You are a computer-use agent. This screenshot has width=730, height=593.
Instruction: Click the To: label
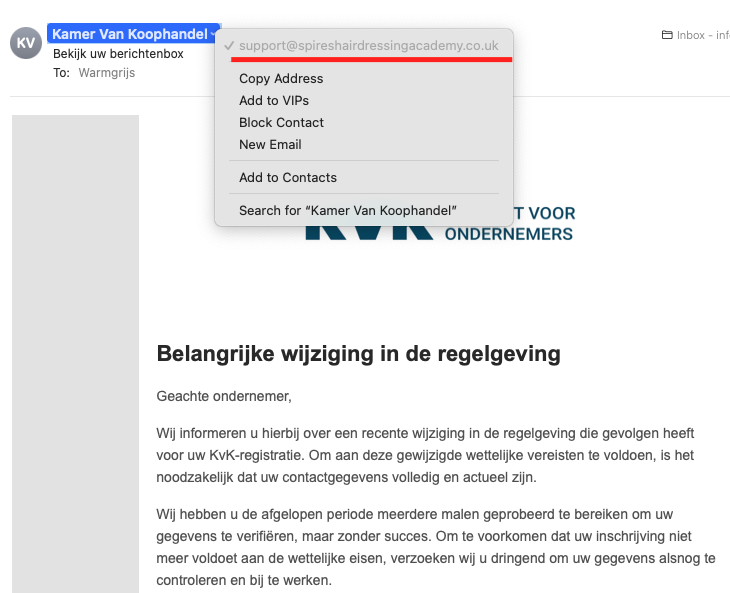[61, 73]
